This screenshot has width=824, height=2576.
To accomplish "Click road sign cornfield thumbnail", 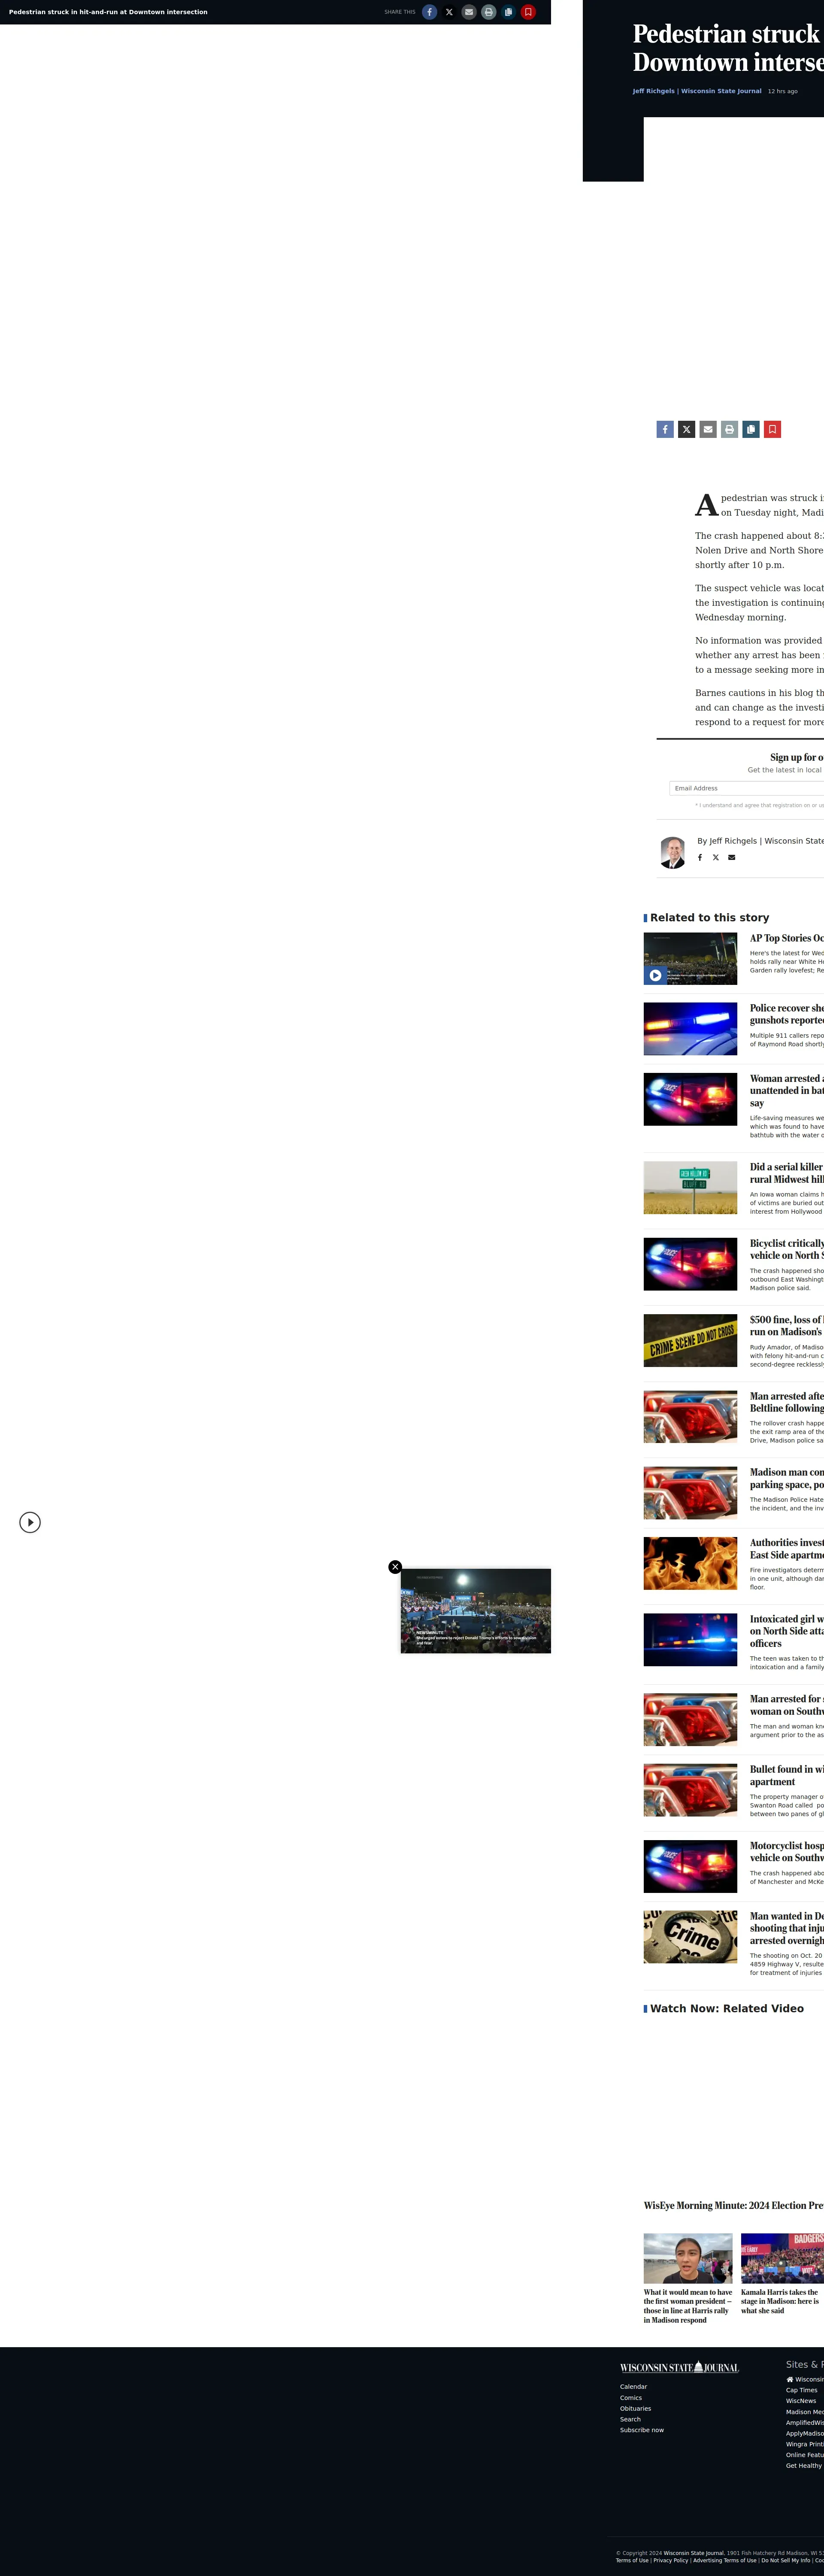I will 690,1187.
